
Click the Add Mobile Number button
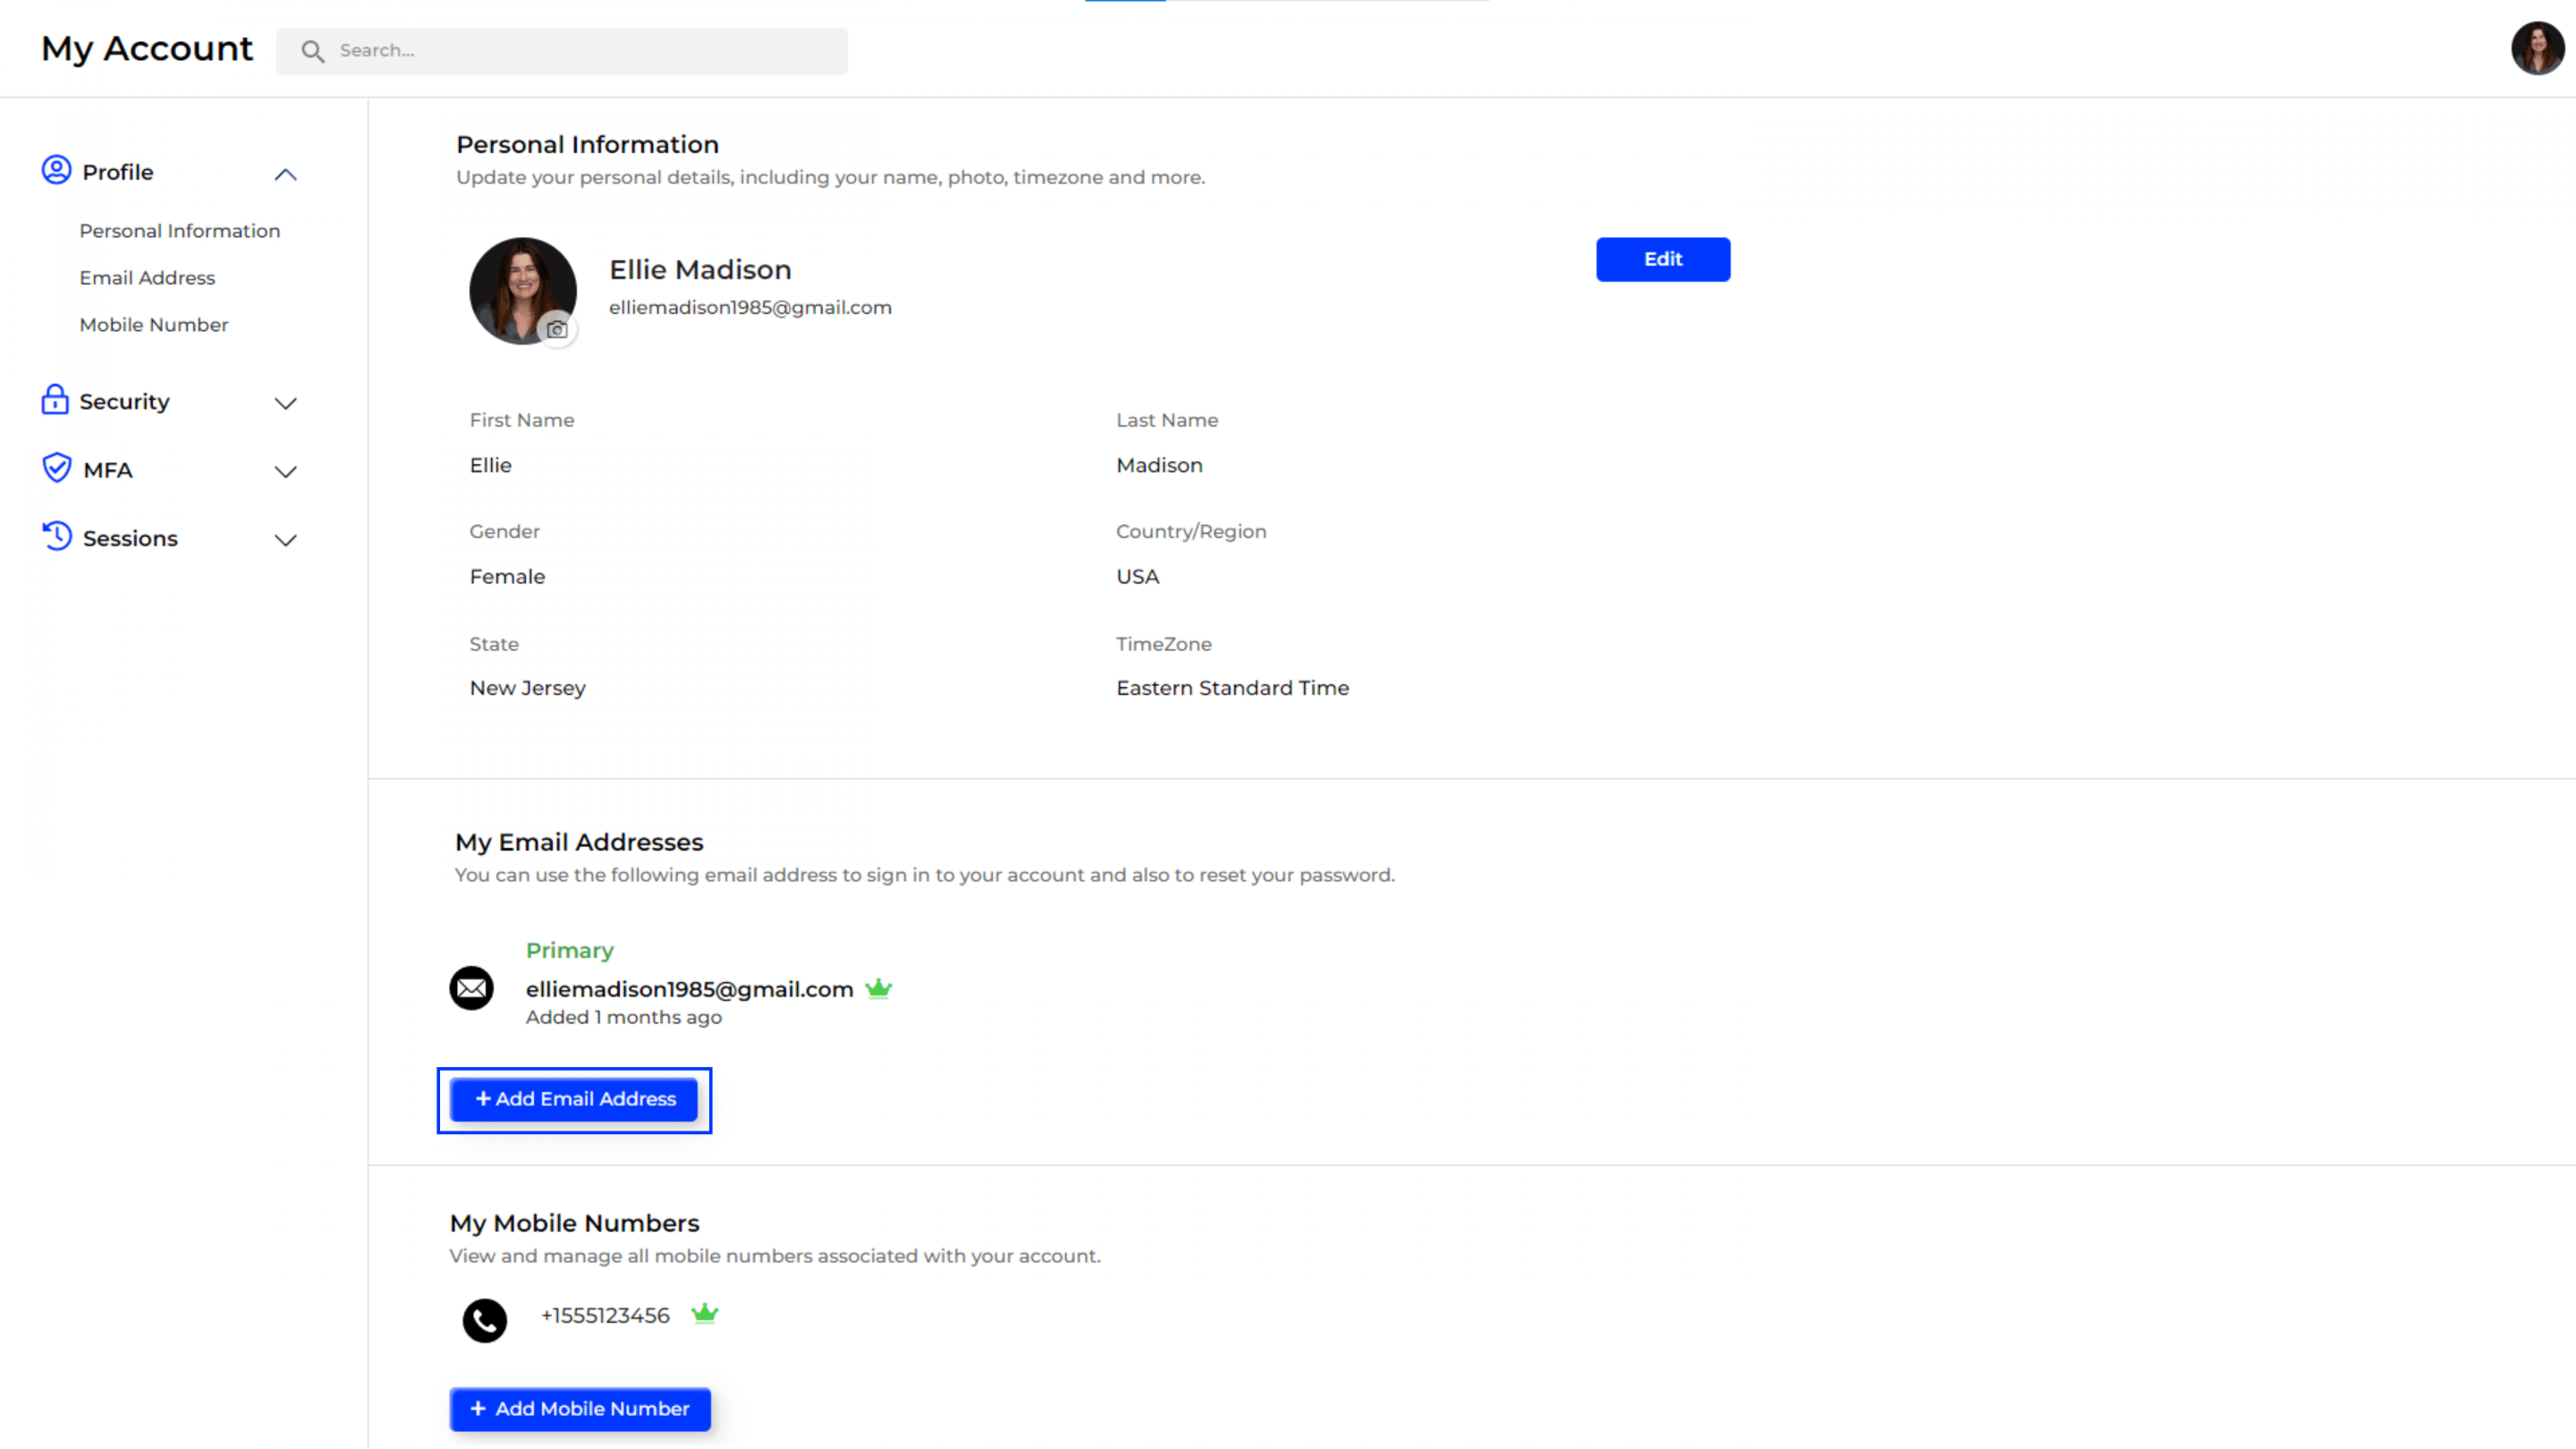pyautogui.click(x=580, y=1409)
